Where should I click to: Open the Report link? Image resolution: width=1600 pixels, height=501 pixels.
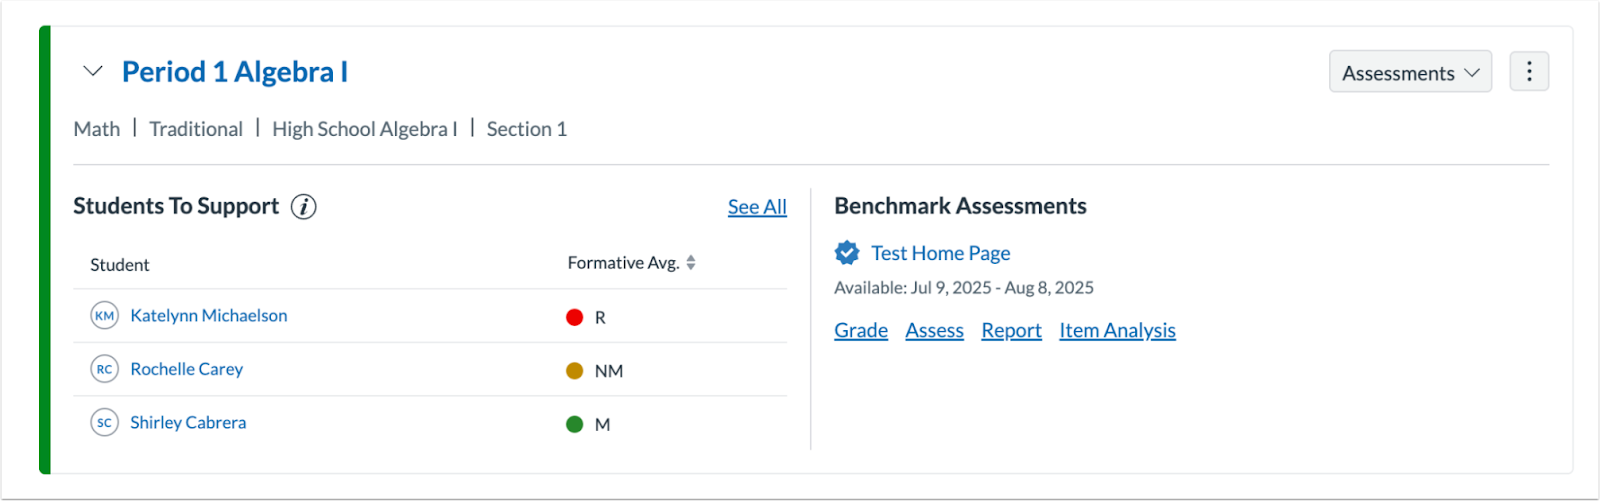click(1011, 331)
